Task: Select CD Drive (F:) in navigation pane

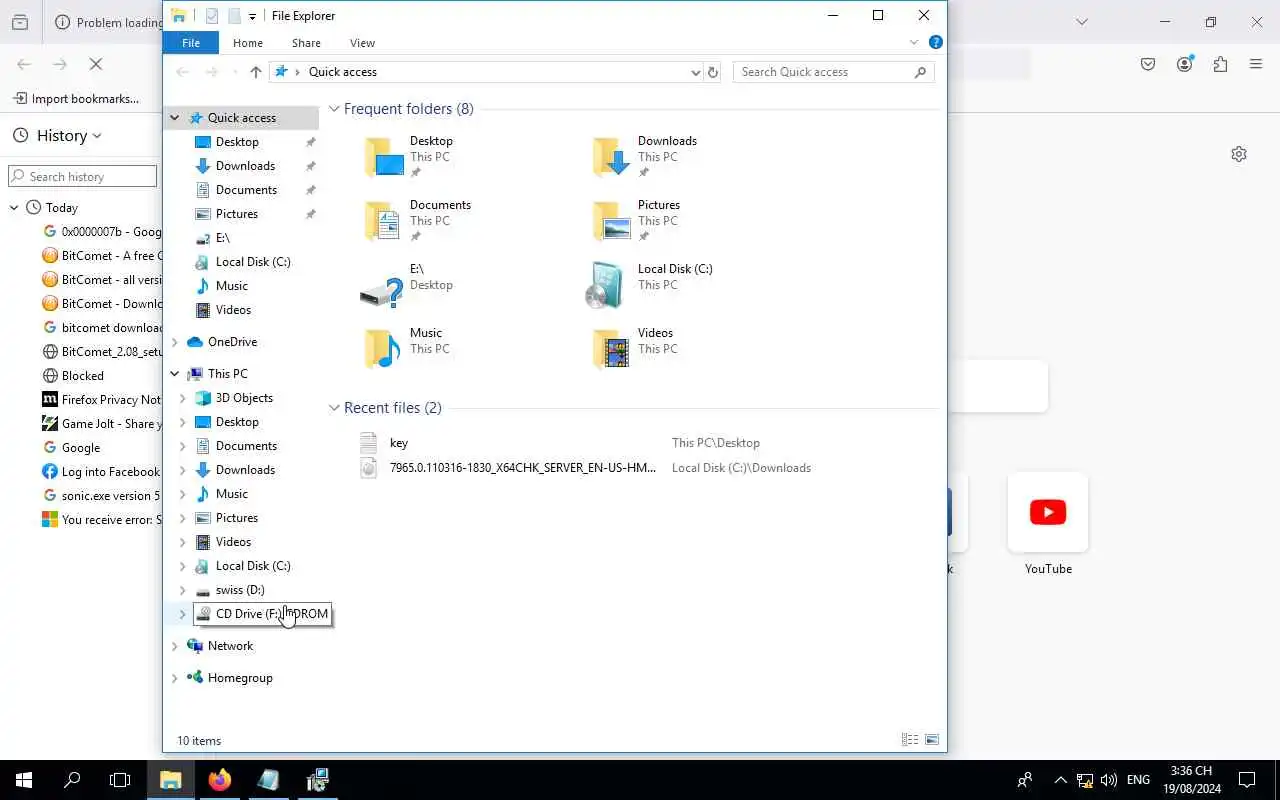Action: [x=263, y=614]
